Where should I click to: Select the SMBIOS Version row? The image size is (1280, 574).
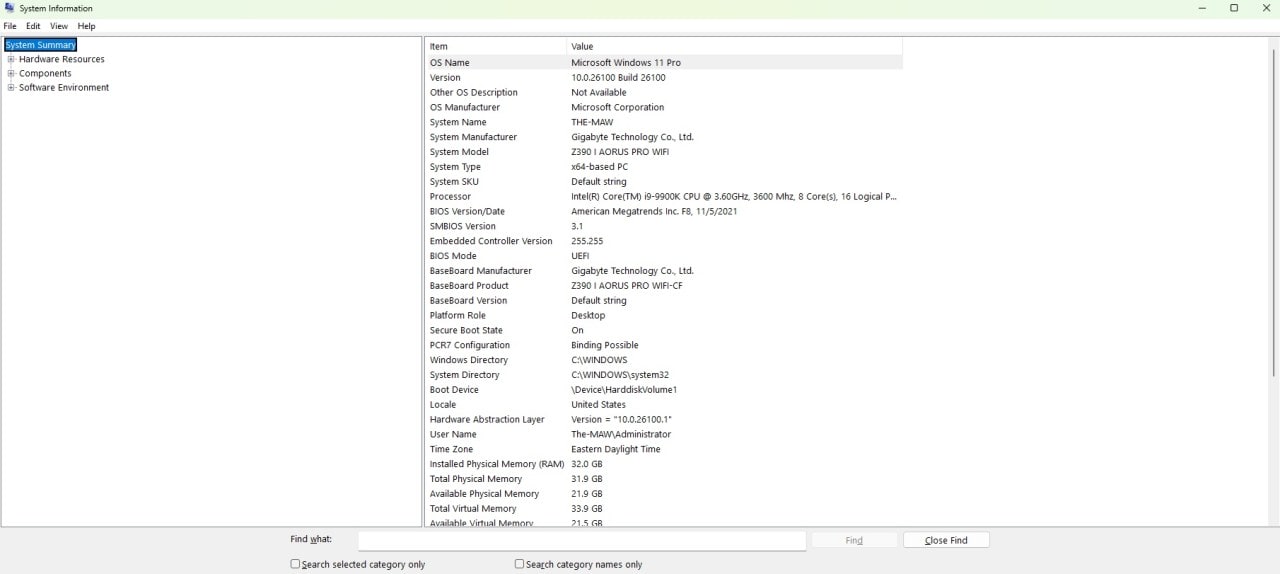point(664,226)
